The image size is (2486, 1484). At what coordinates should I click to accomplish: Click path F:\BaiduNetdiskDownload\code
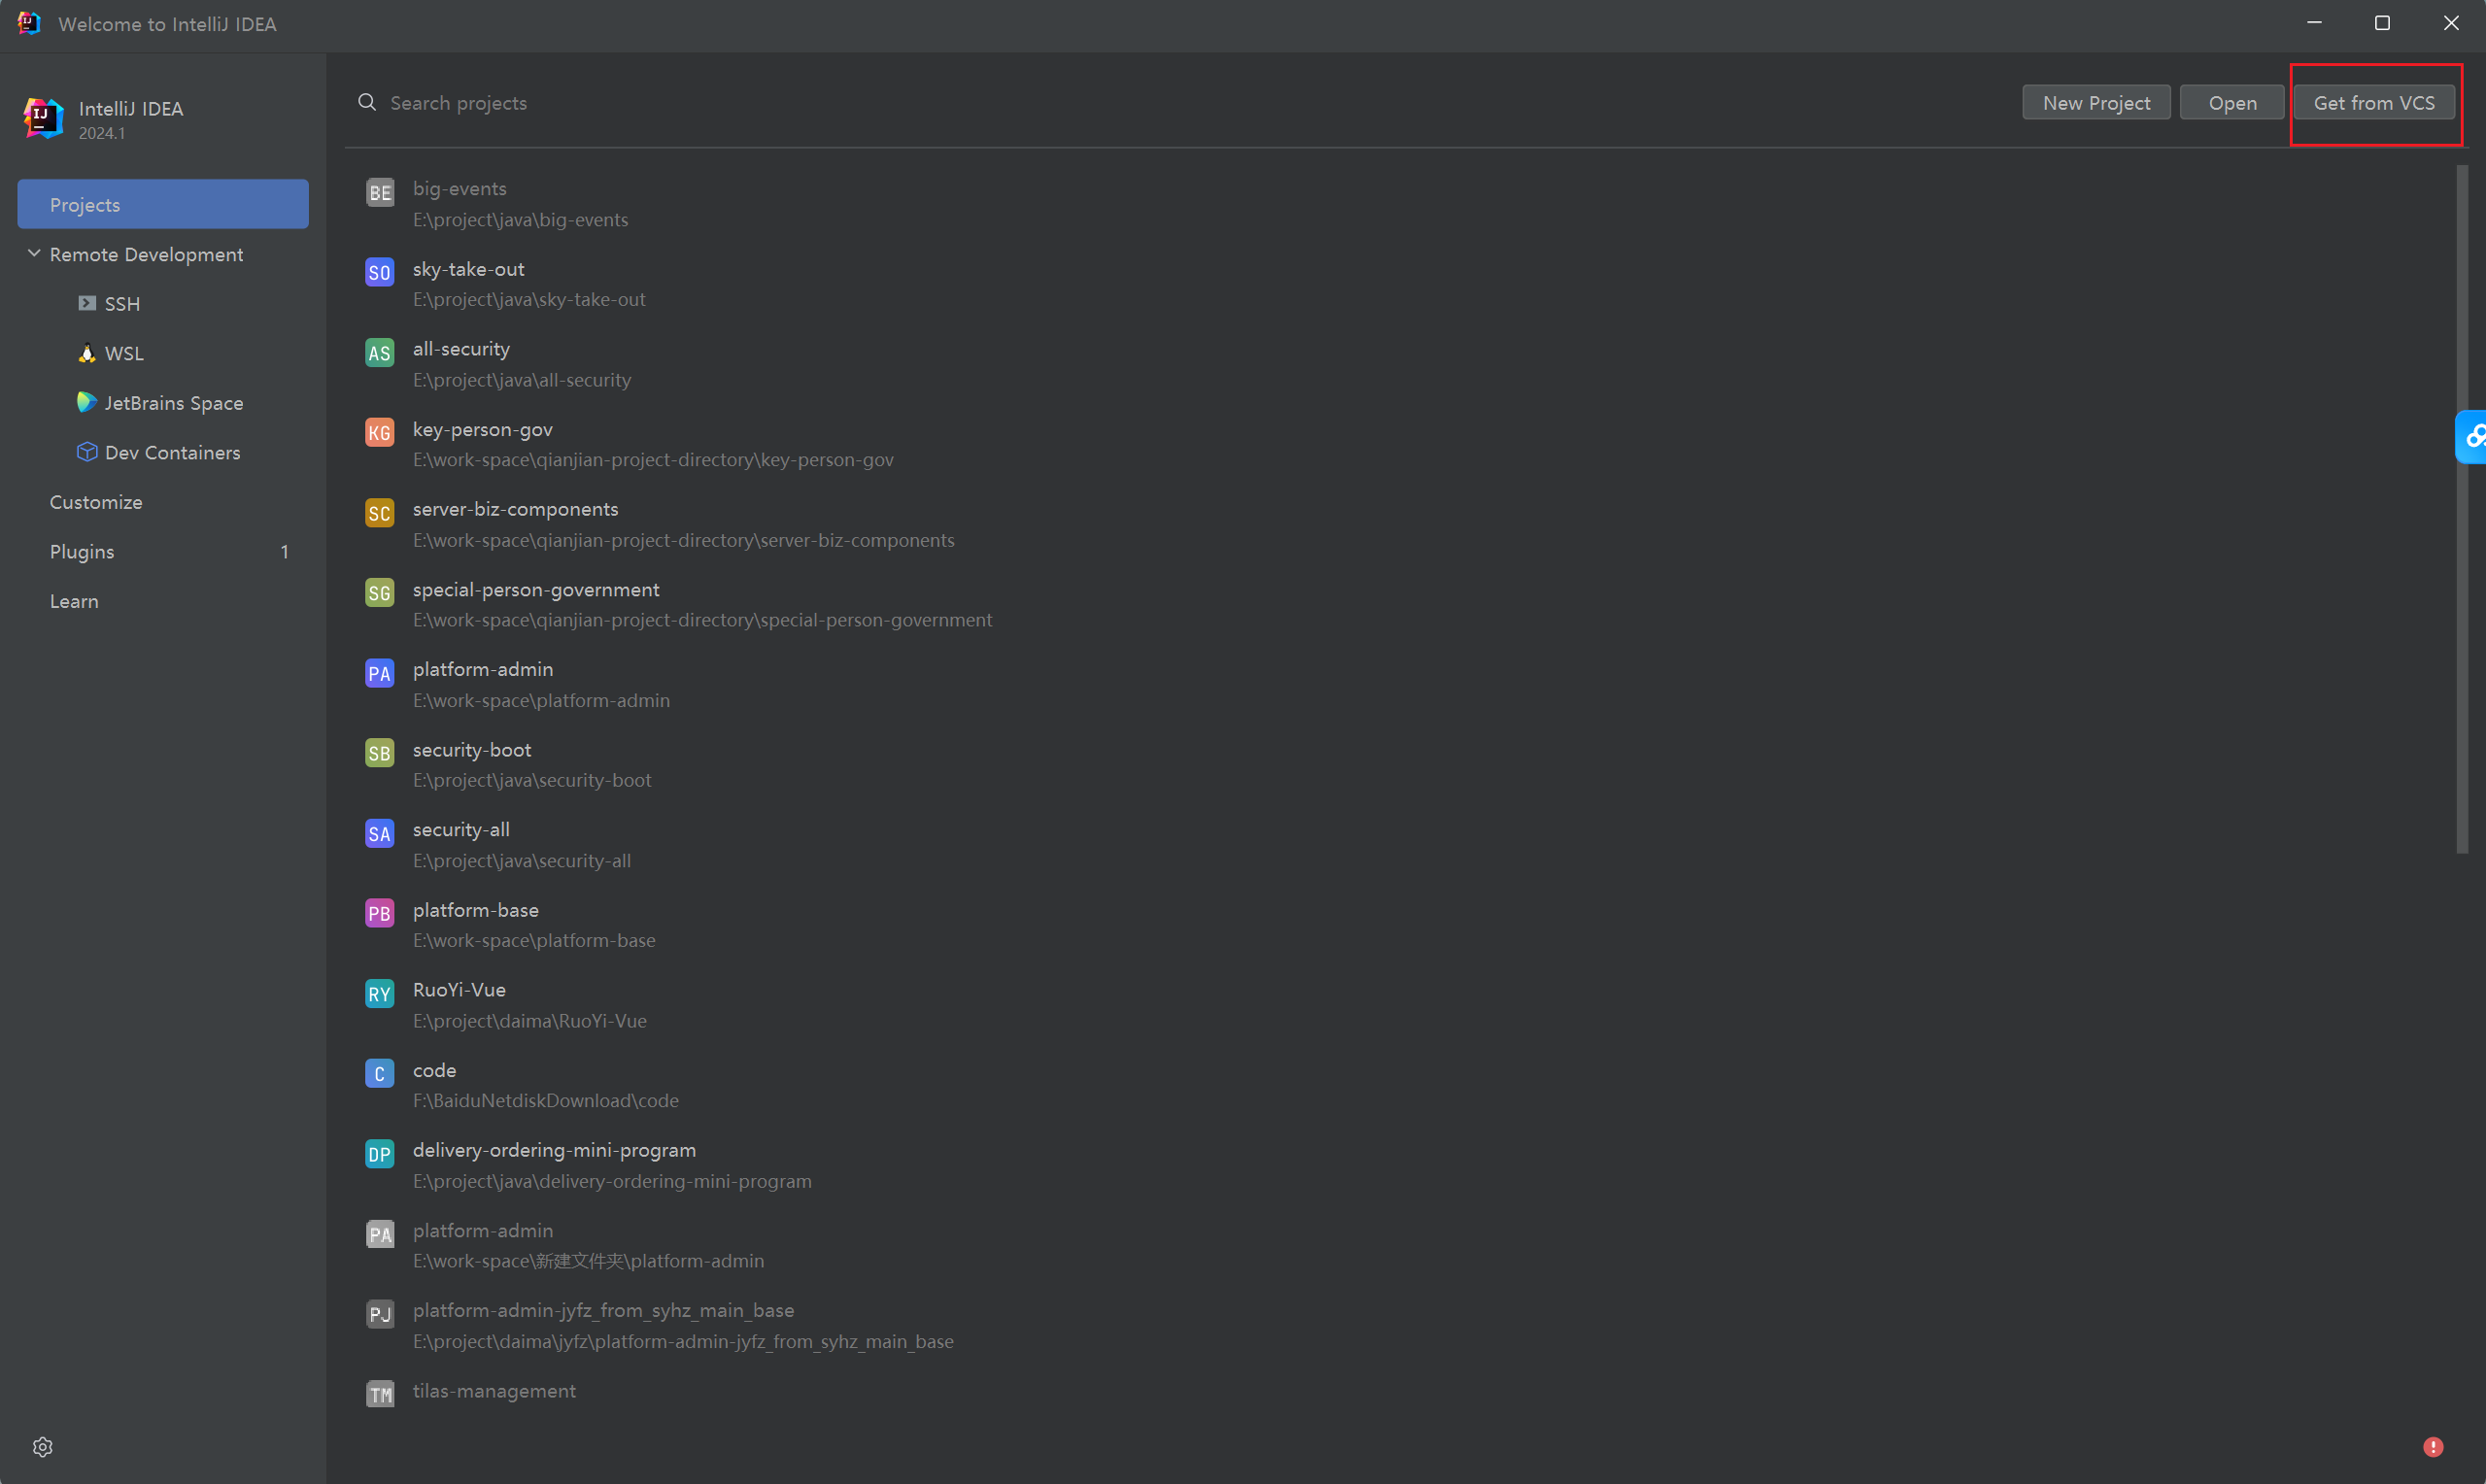click(546, 1100)
